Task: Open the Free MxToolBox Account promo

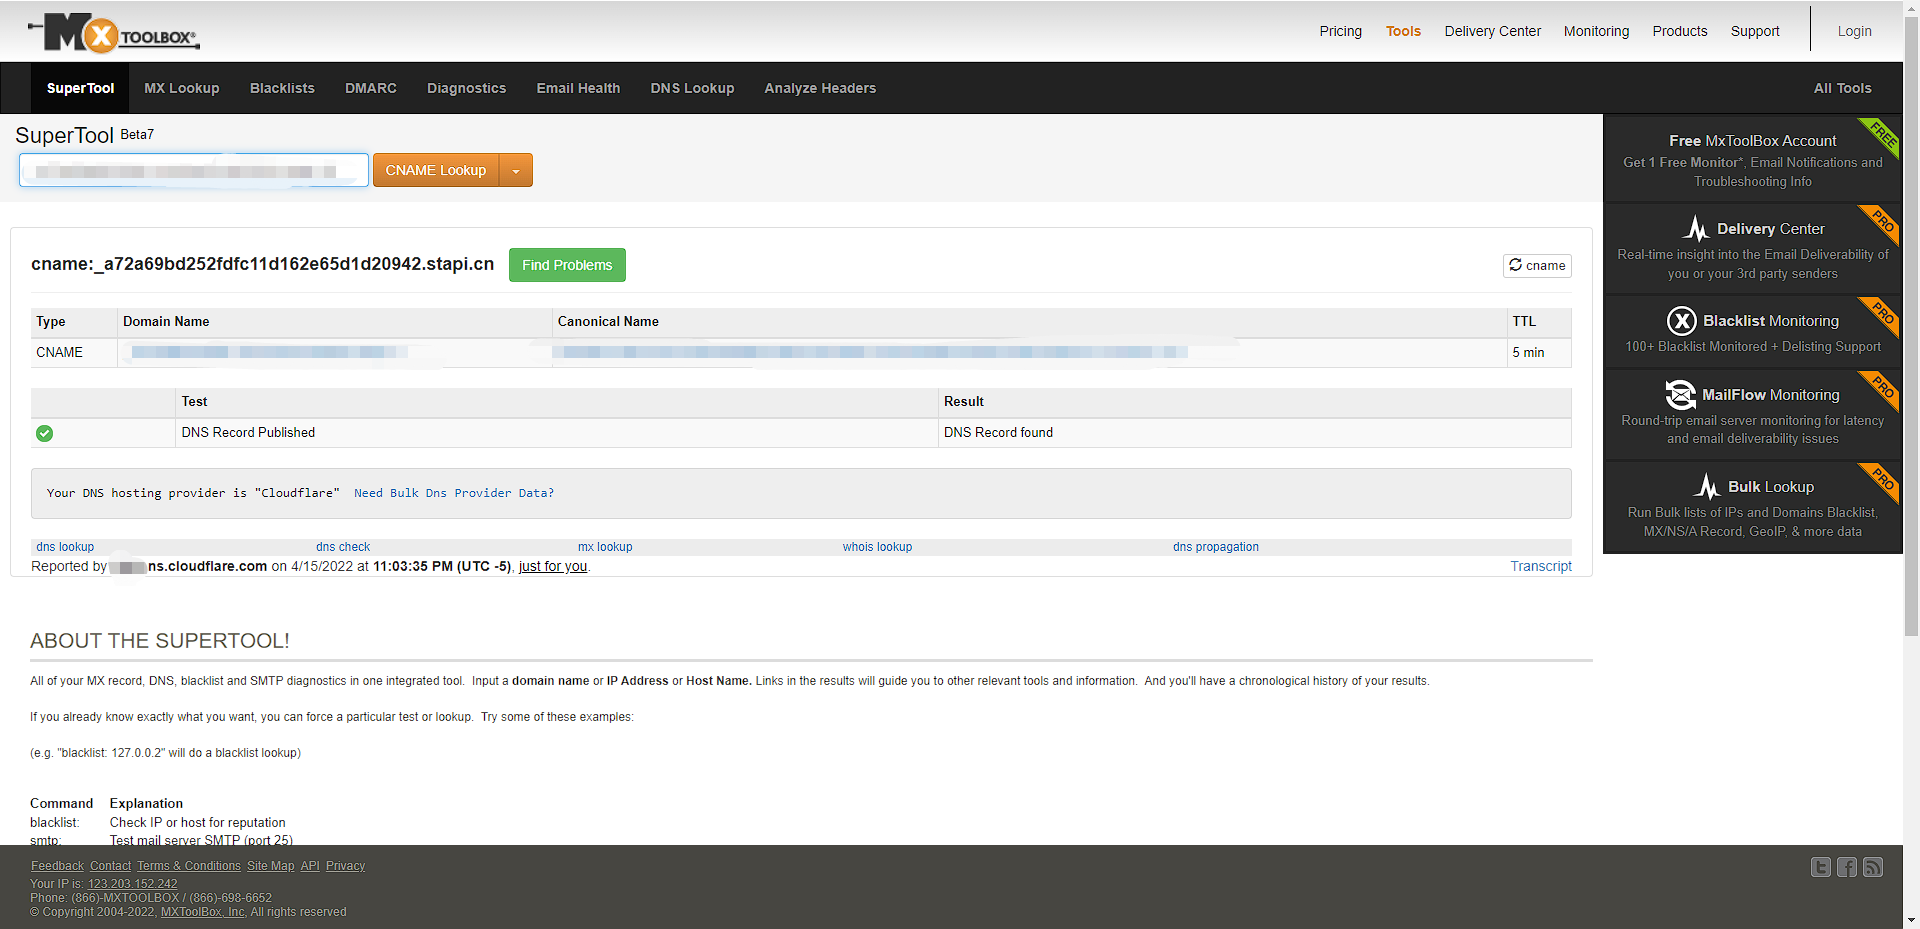Action: pos(1752,160)
